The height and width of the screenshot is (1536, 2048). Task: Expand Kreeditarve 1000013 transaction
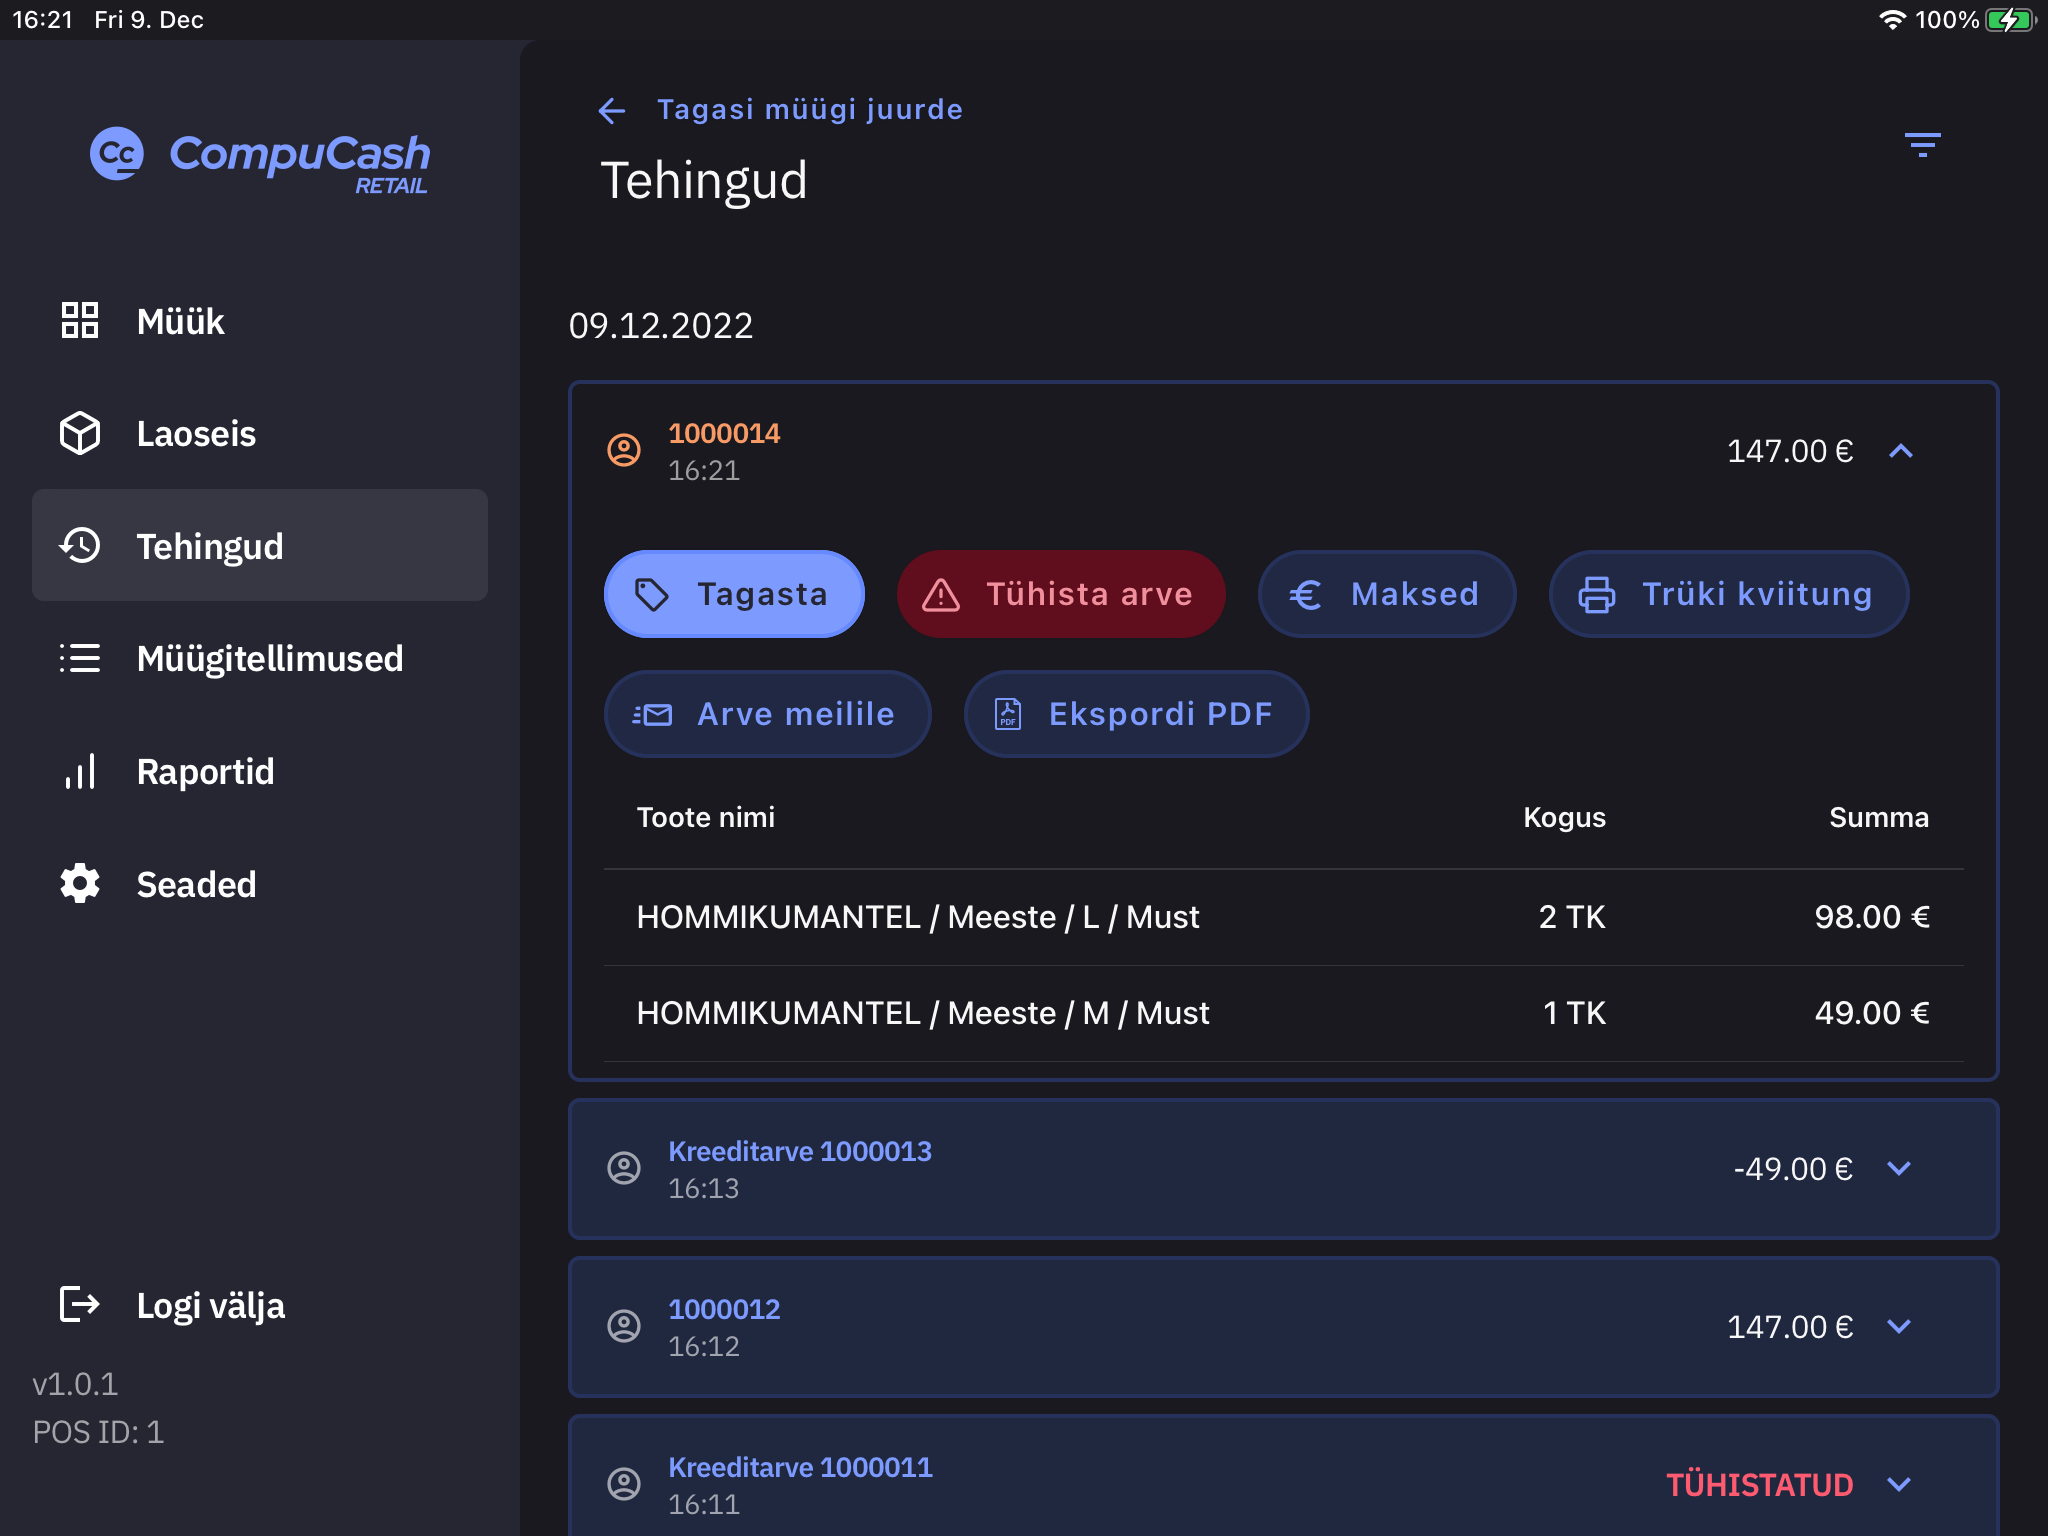[1898, 1168]
